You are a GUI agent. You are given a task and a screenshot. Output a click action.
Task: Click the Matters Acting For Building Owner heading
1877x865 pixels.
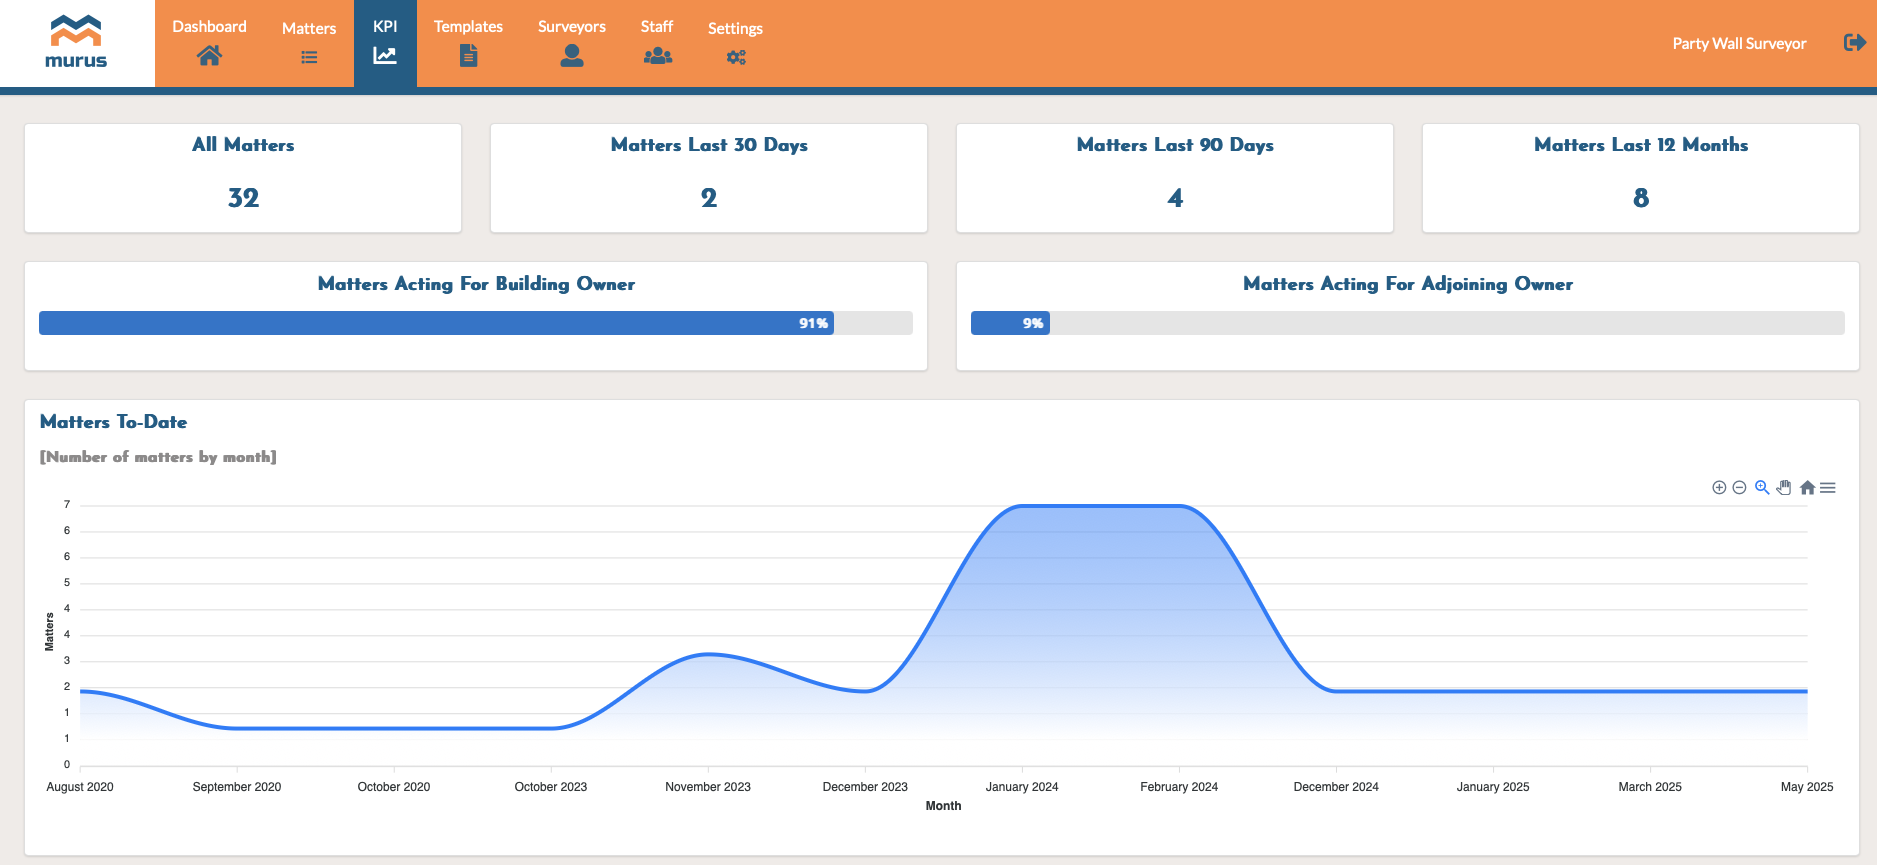(476, 284)
